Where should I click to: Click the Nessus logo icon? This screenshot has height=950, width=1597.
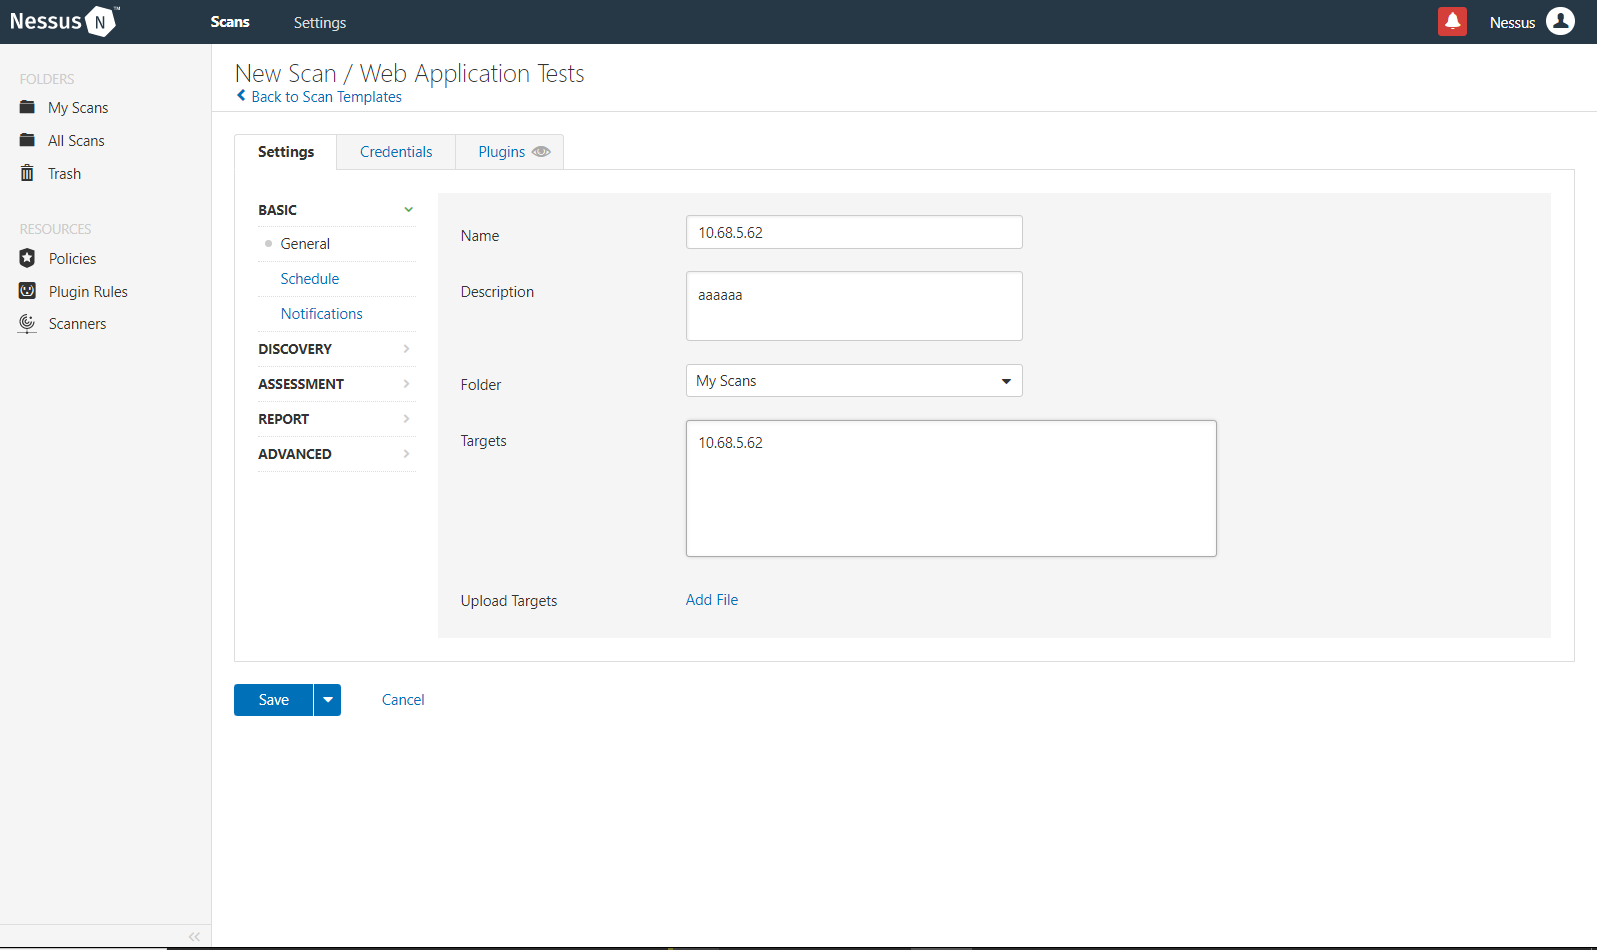(x=101, y=21)
